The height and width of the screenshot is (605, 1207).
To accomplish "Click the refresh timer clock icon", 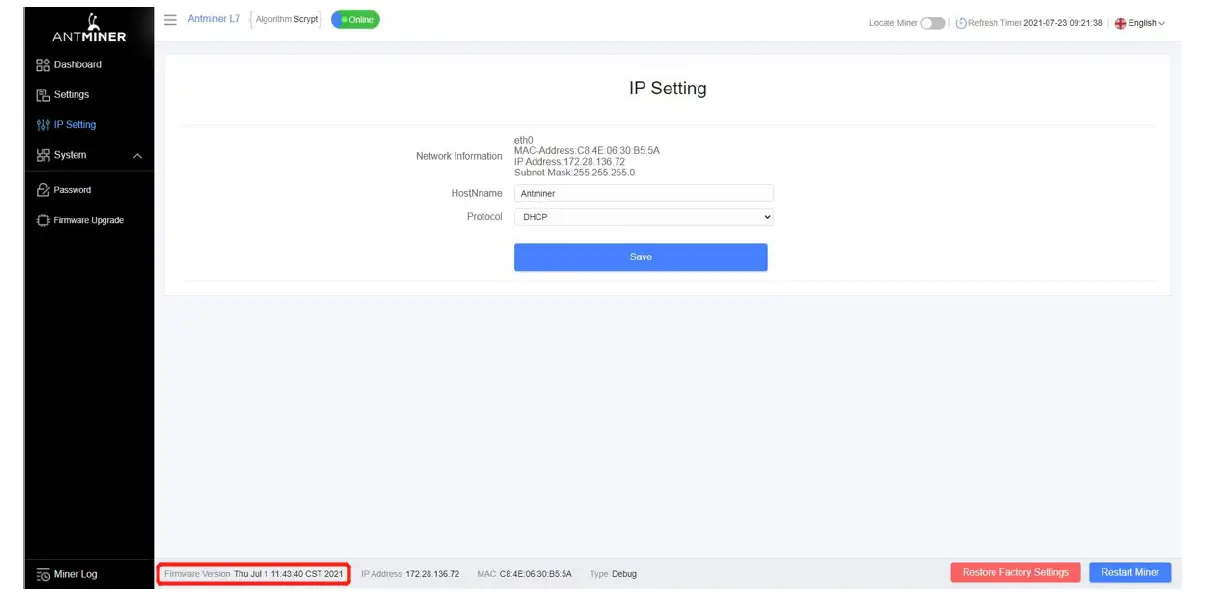I will pyautogui.click(x=961, y=23).
